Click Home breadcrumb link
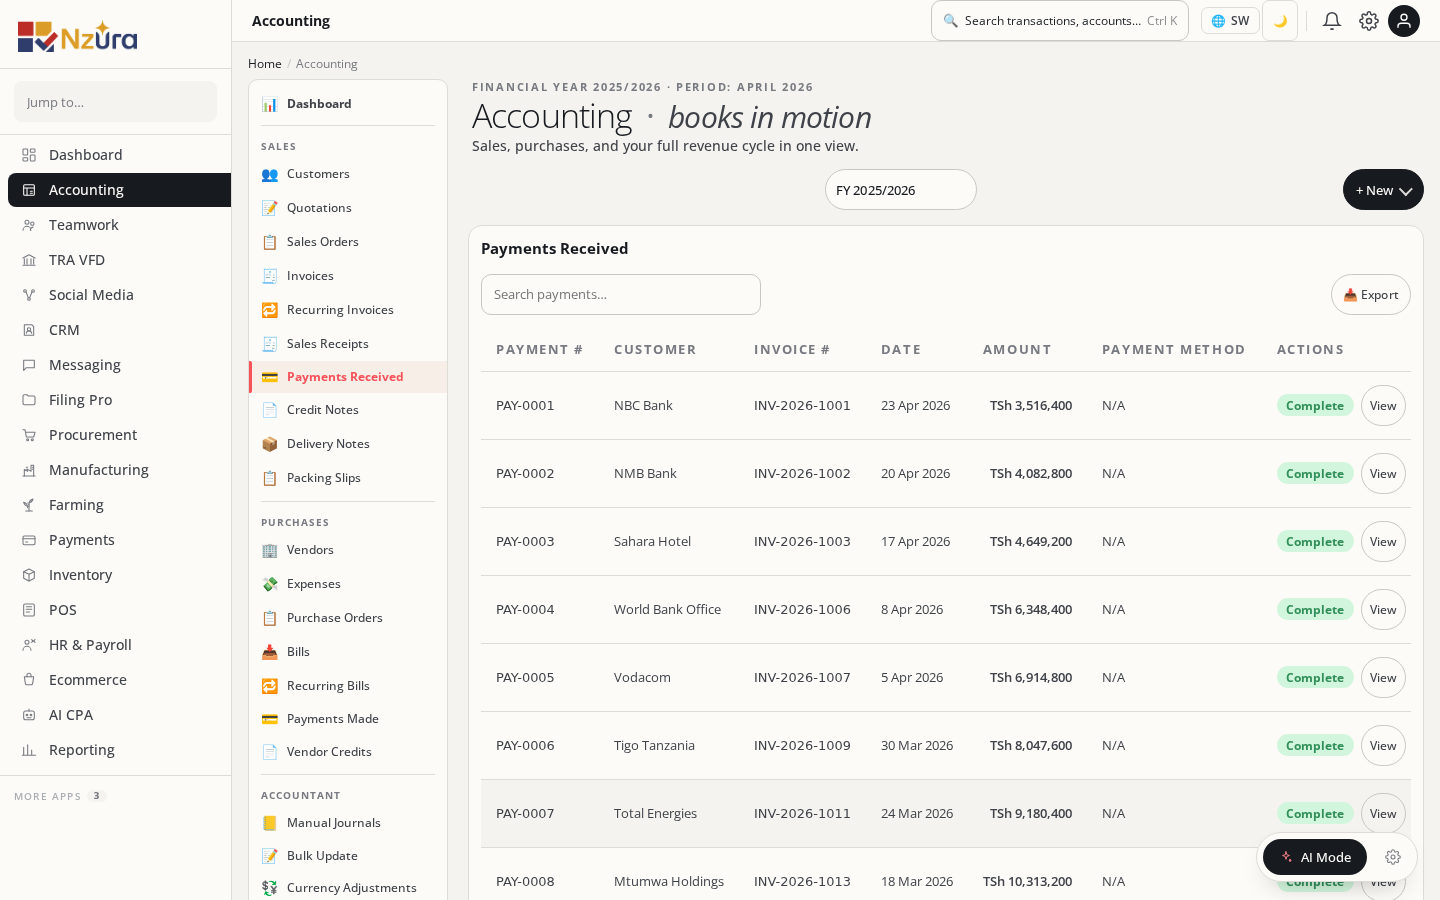This screenshot has width=1440, height=900. (x=265, y=64)
